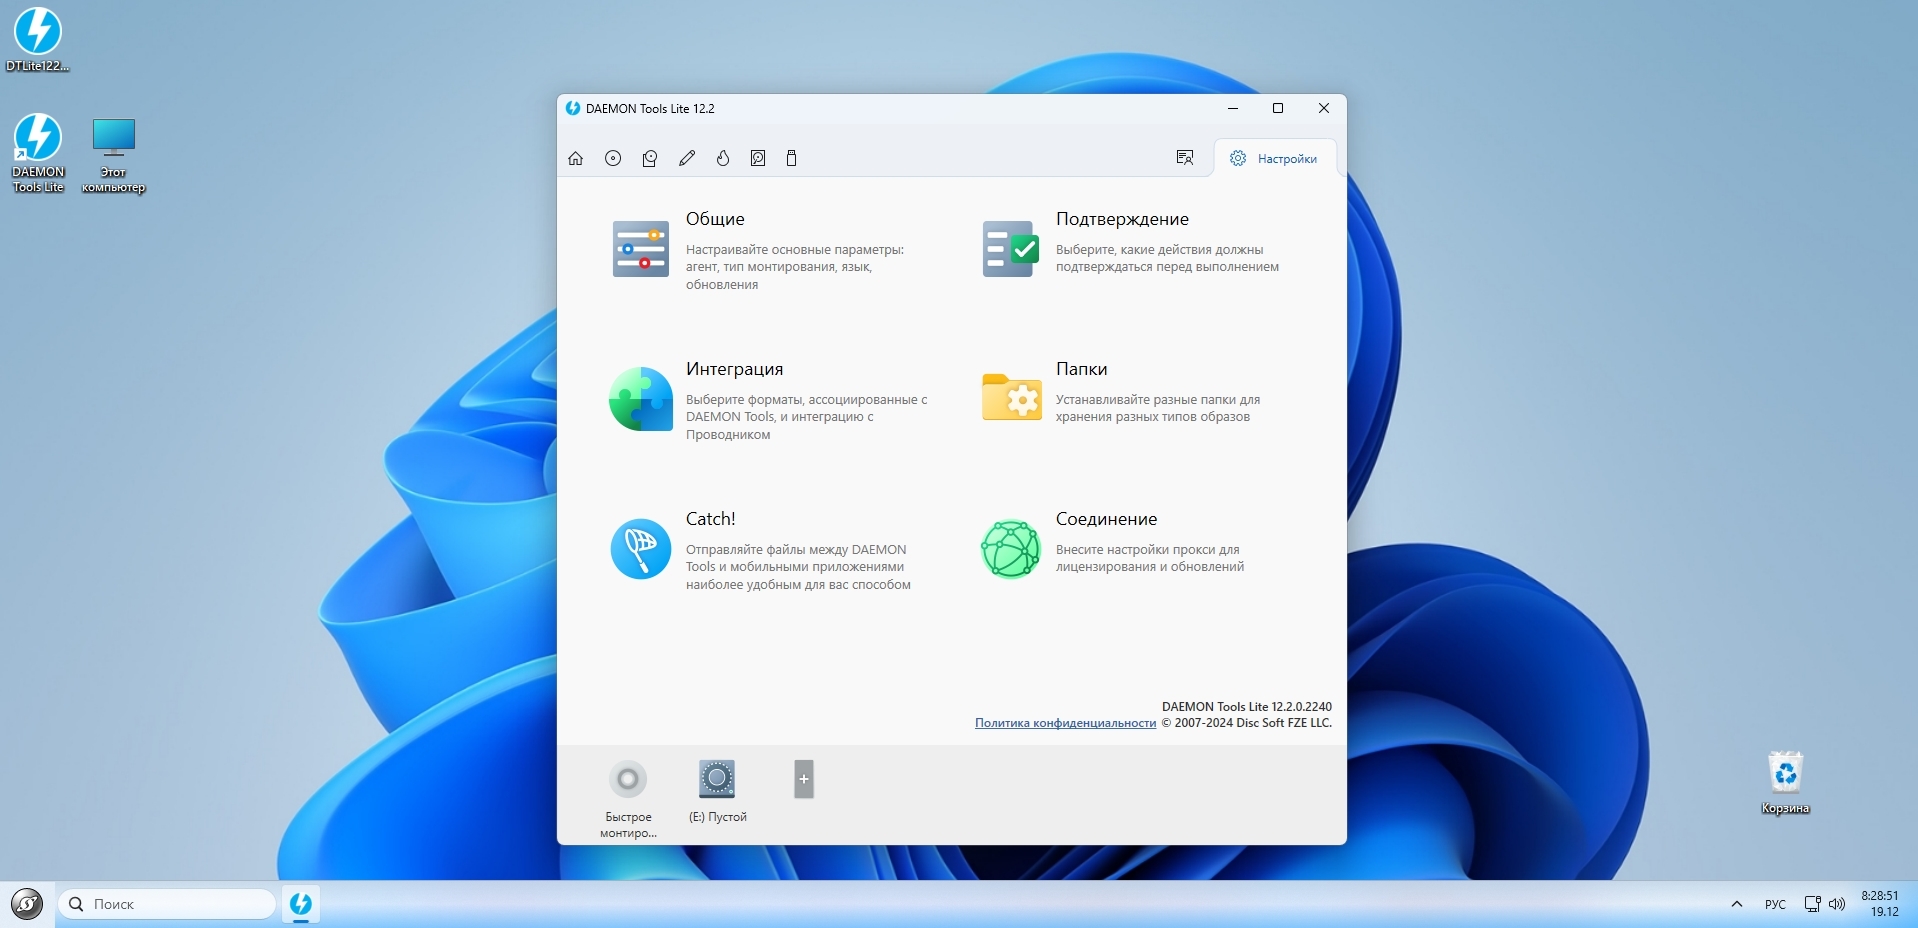Open the USB stick toolbar icon
The image size is (1918, 928).
pyautogui.click(x=791, y=158)
